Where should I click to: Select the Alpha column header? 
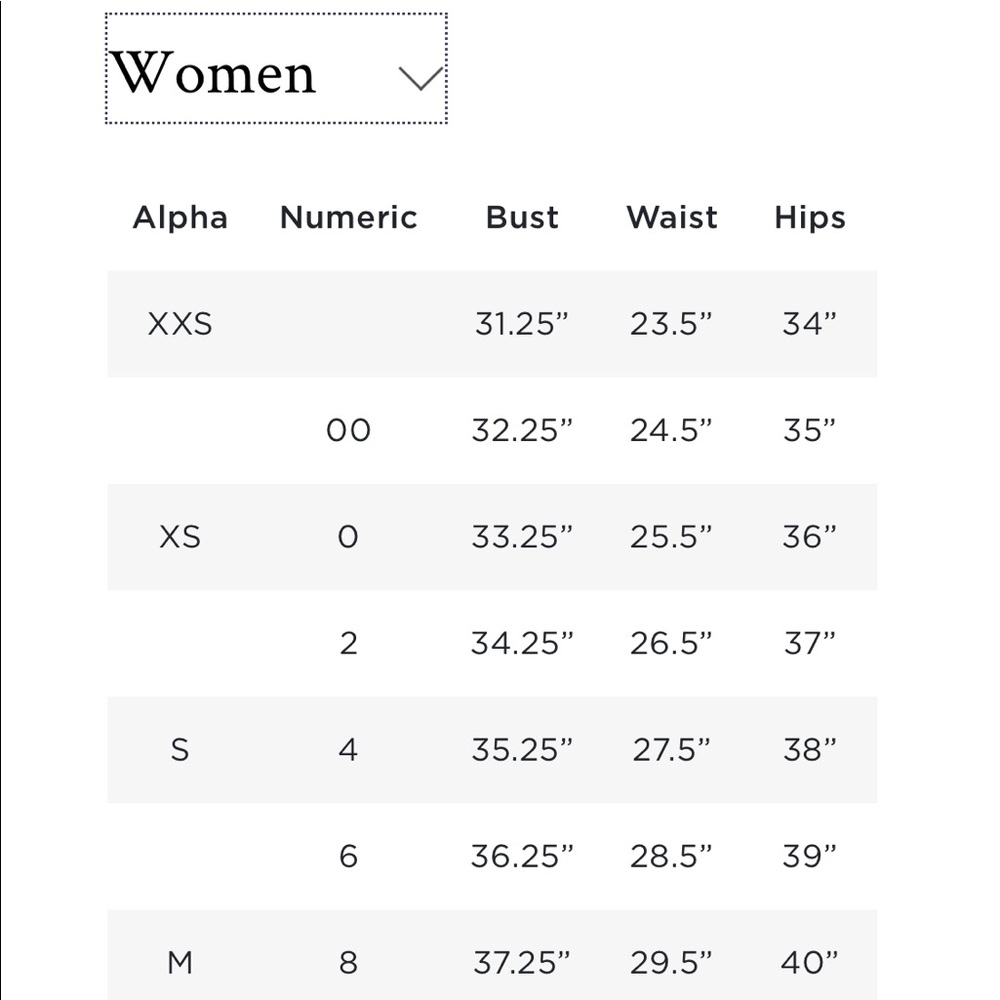(180, 217)
